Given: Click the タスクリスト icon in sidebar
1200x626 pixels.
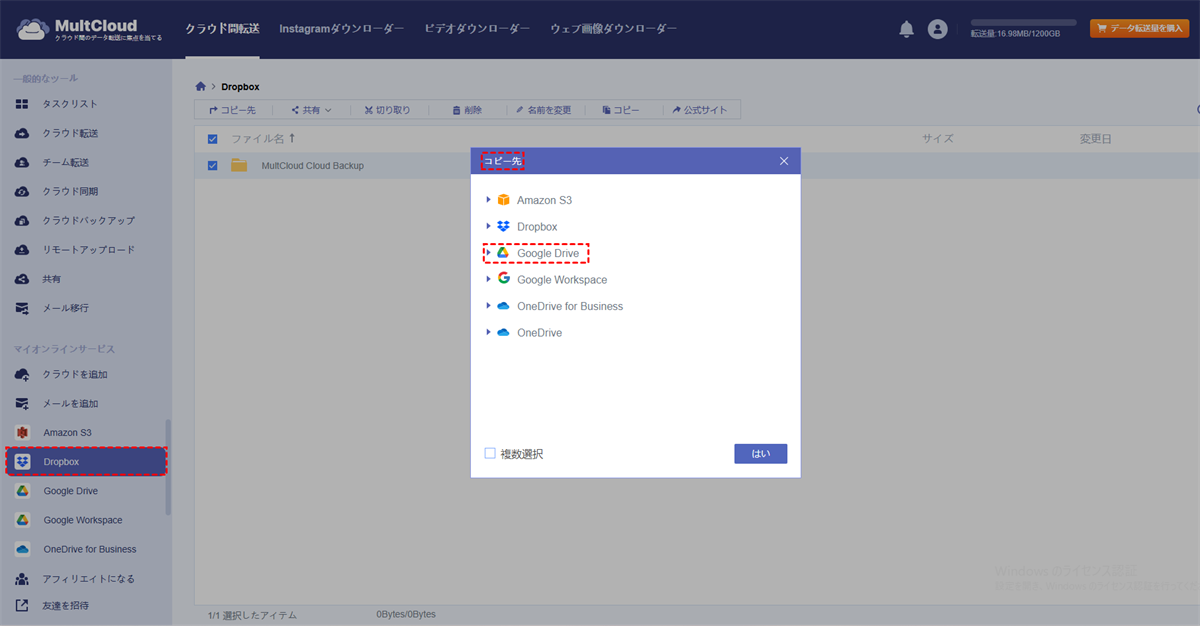Looking at the screenshot, I should (22, 104).
